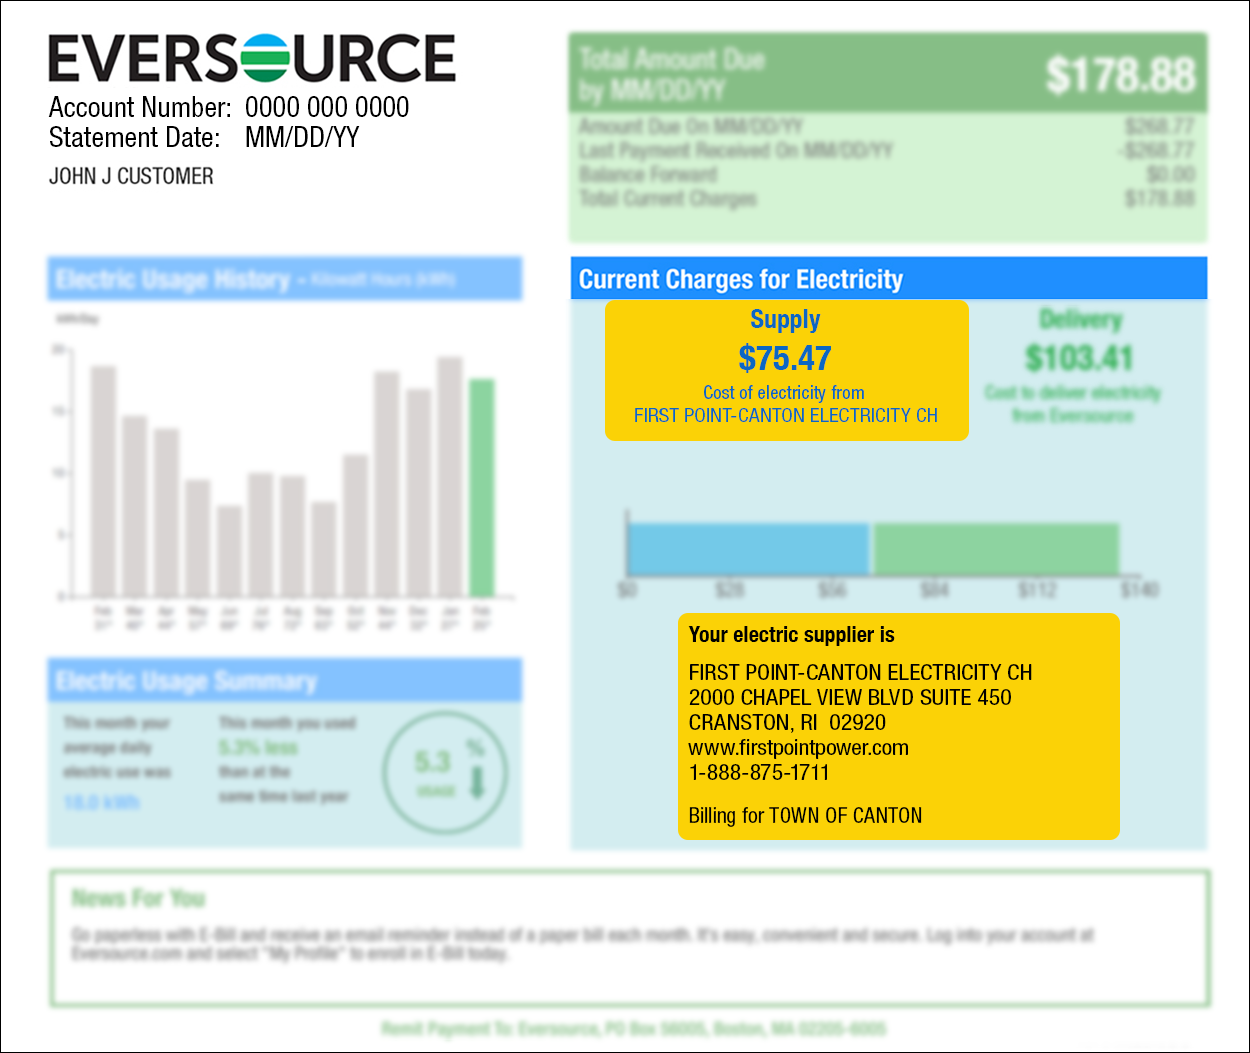This screenshot has height=1053, width=1250.
Task: Click the Statement Date MM/DD/YY value
Action: coord(302,137)
